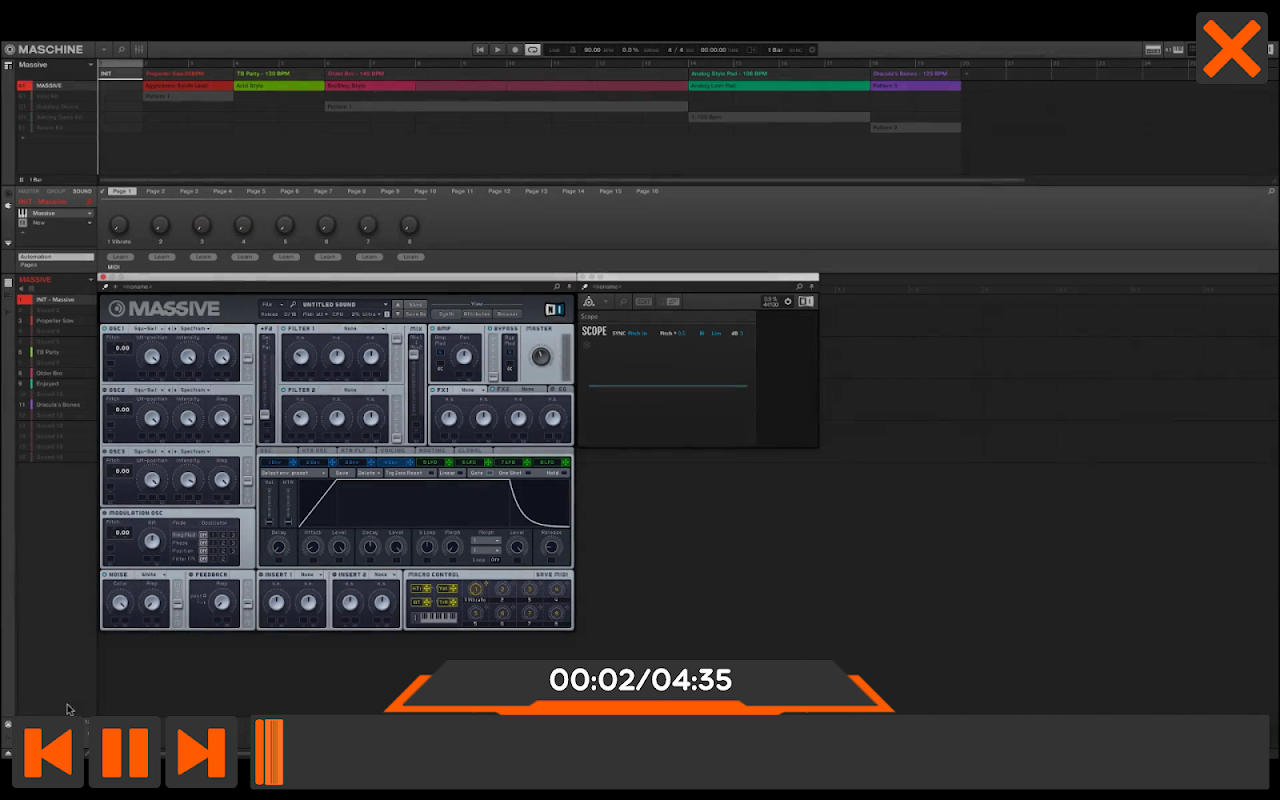Select the Older Bro sound slot

point(56,373)
